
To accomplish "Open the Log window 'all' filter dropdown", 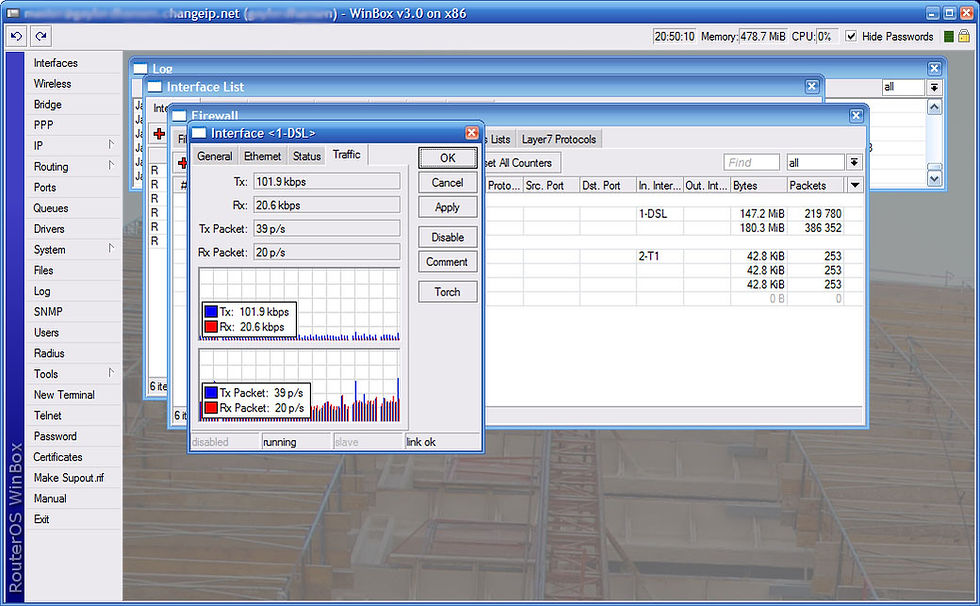I will tap(934, 87).
